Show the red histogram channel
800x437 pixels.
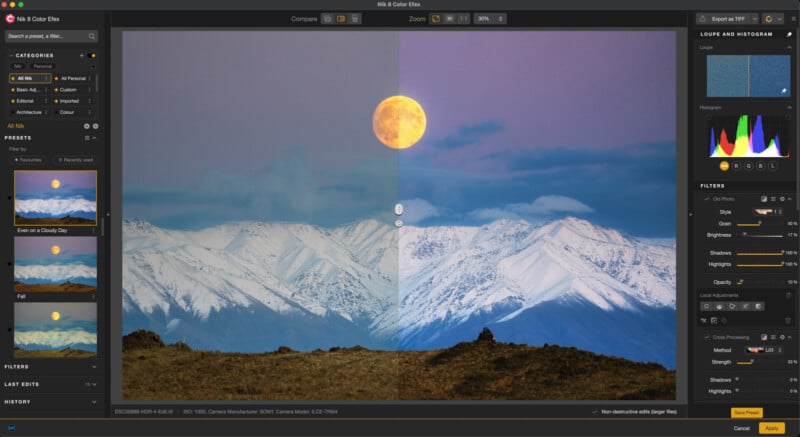click(738, 166)
